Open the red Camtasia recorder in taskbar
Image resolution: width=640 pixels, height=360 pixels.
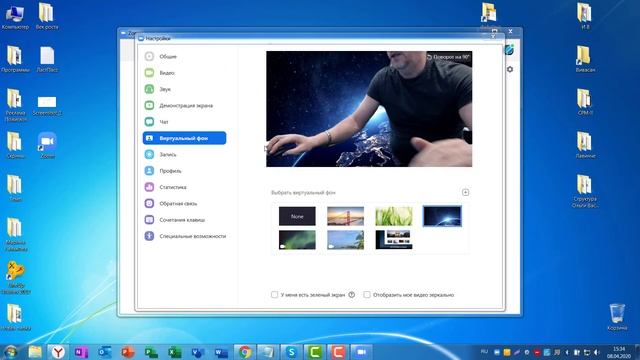(x=338, y=352)
